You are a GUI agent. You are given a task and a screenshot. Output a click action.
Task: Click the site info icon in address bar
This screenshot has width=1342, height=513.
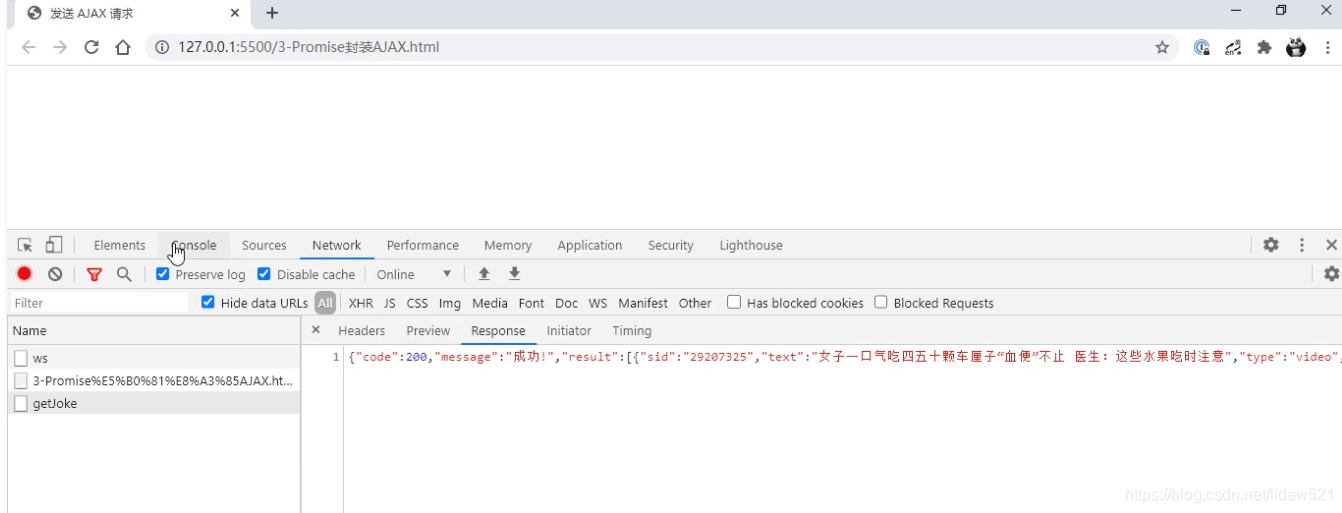point(162,47)
